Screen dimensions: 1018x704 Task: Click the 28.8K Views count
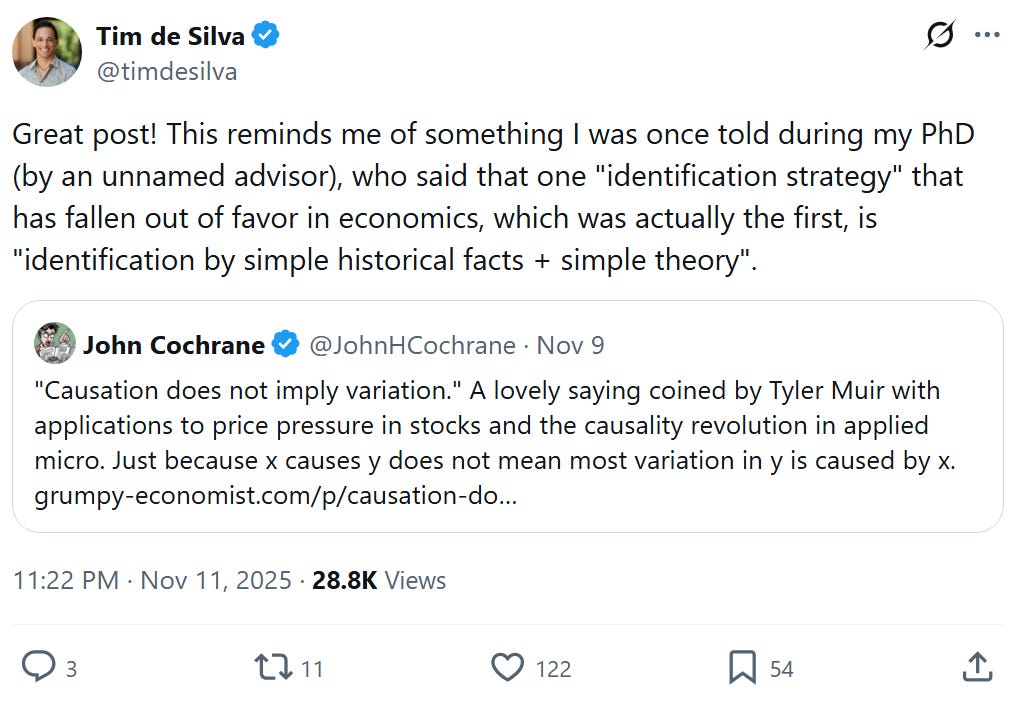(379, 581)
